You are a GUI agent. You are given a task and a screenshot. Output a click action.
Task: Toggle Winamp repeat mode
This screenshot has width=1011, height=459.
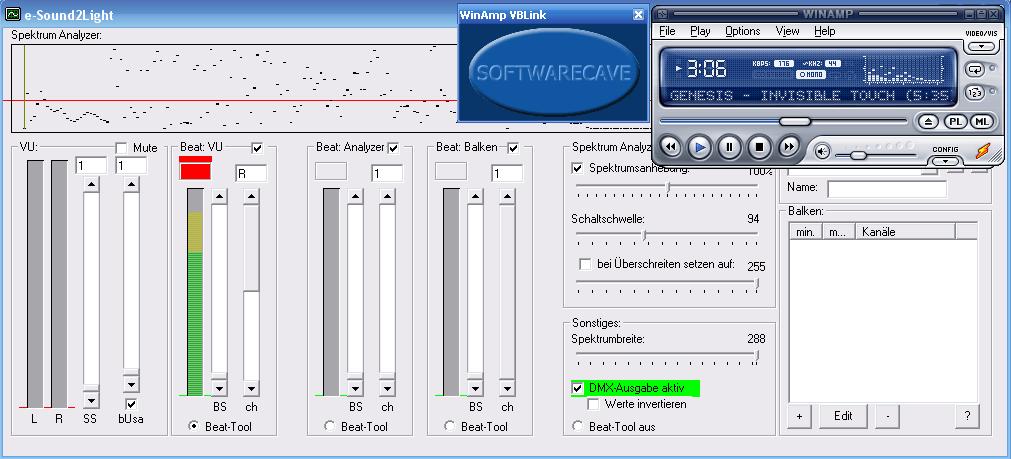point(974,69)
